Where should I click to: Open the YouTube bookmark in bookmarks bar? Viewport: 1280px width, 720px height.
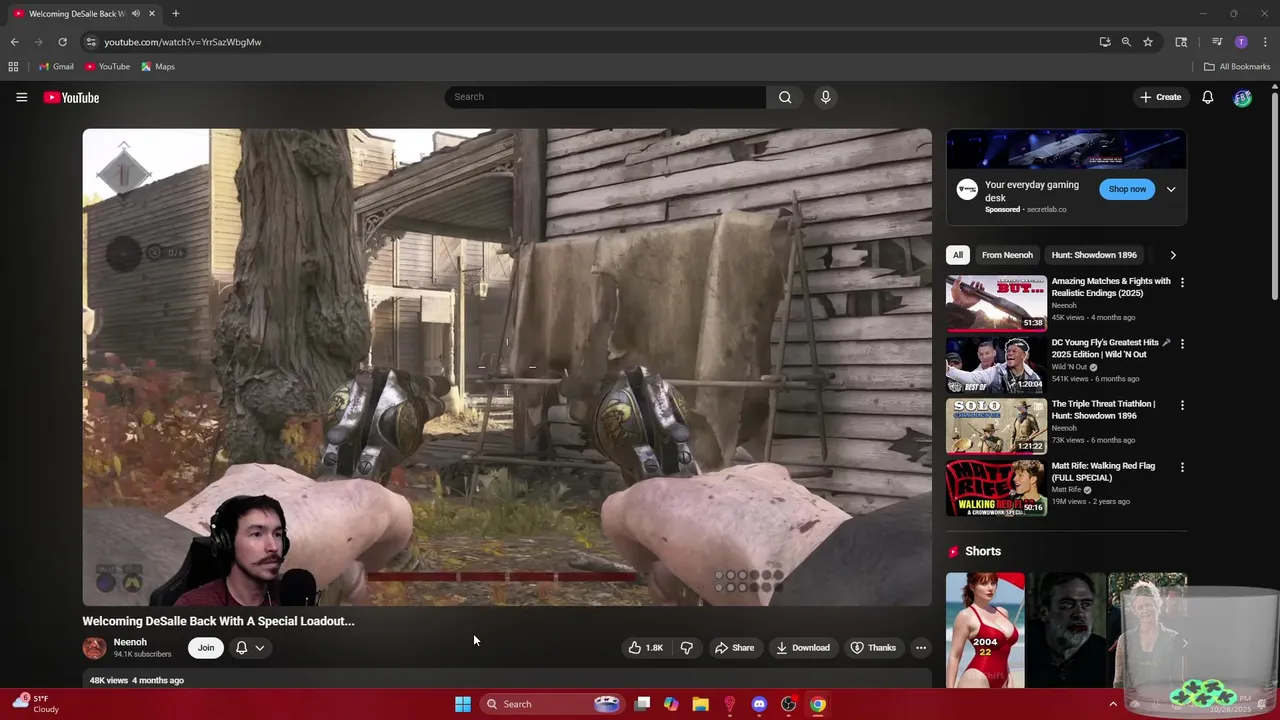[107, 67]
